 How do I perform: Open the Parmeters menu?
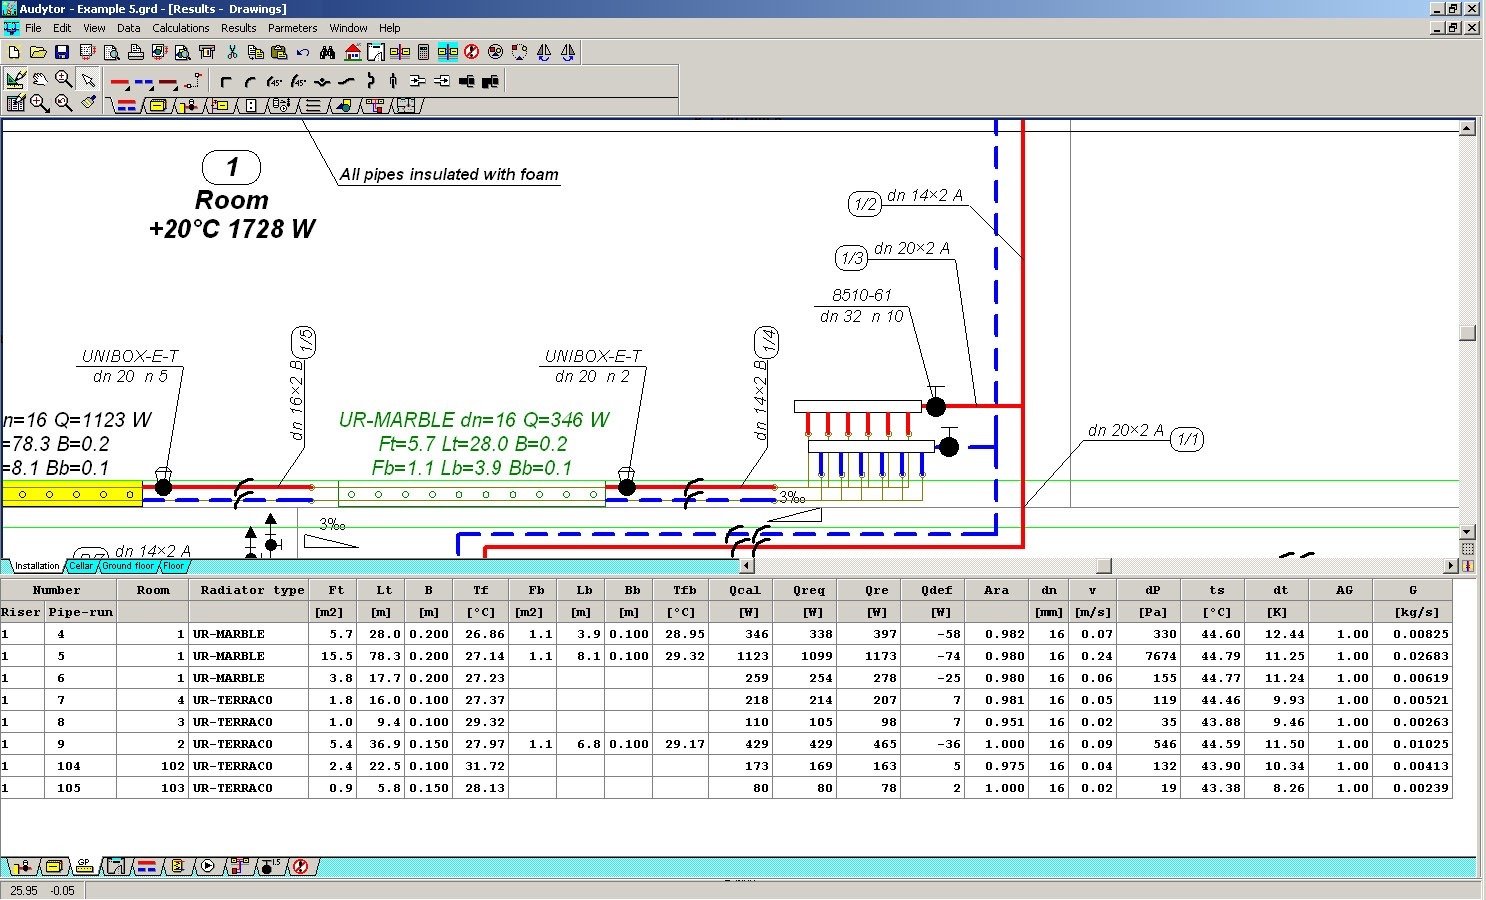click(x=293, y=28)
